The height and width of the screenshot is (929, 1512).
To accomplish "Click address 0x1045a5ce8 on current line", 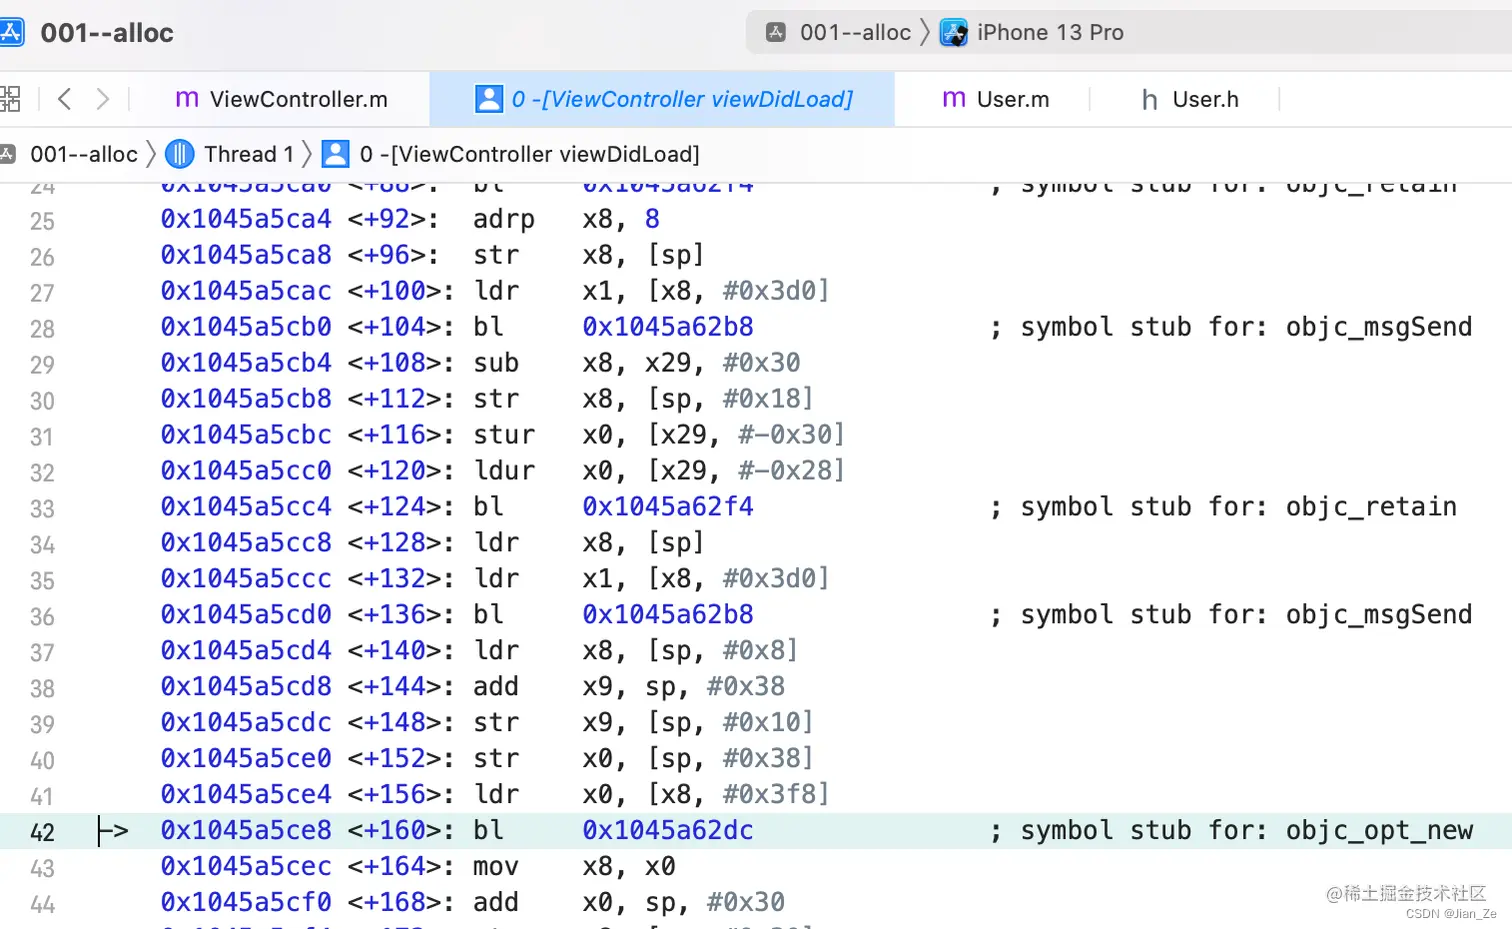I will pyautogui.click(x=246, y=830).
